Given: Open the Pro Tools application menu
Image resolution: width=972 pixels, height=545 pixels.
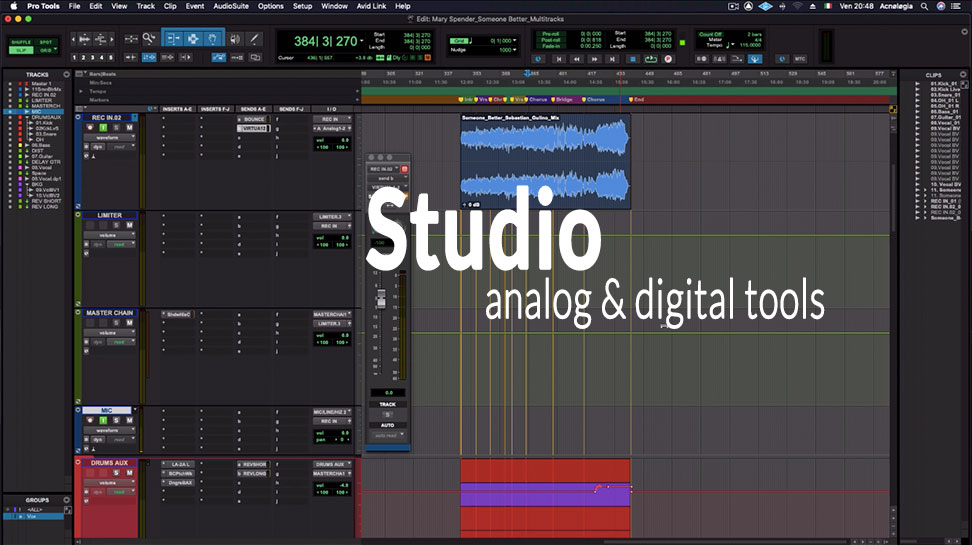Looking at the screenshot, I should [x=43, y=6].
